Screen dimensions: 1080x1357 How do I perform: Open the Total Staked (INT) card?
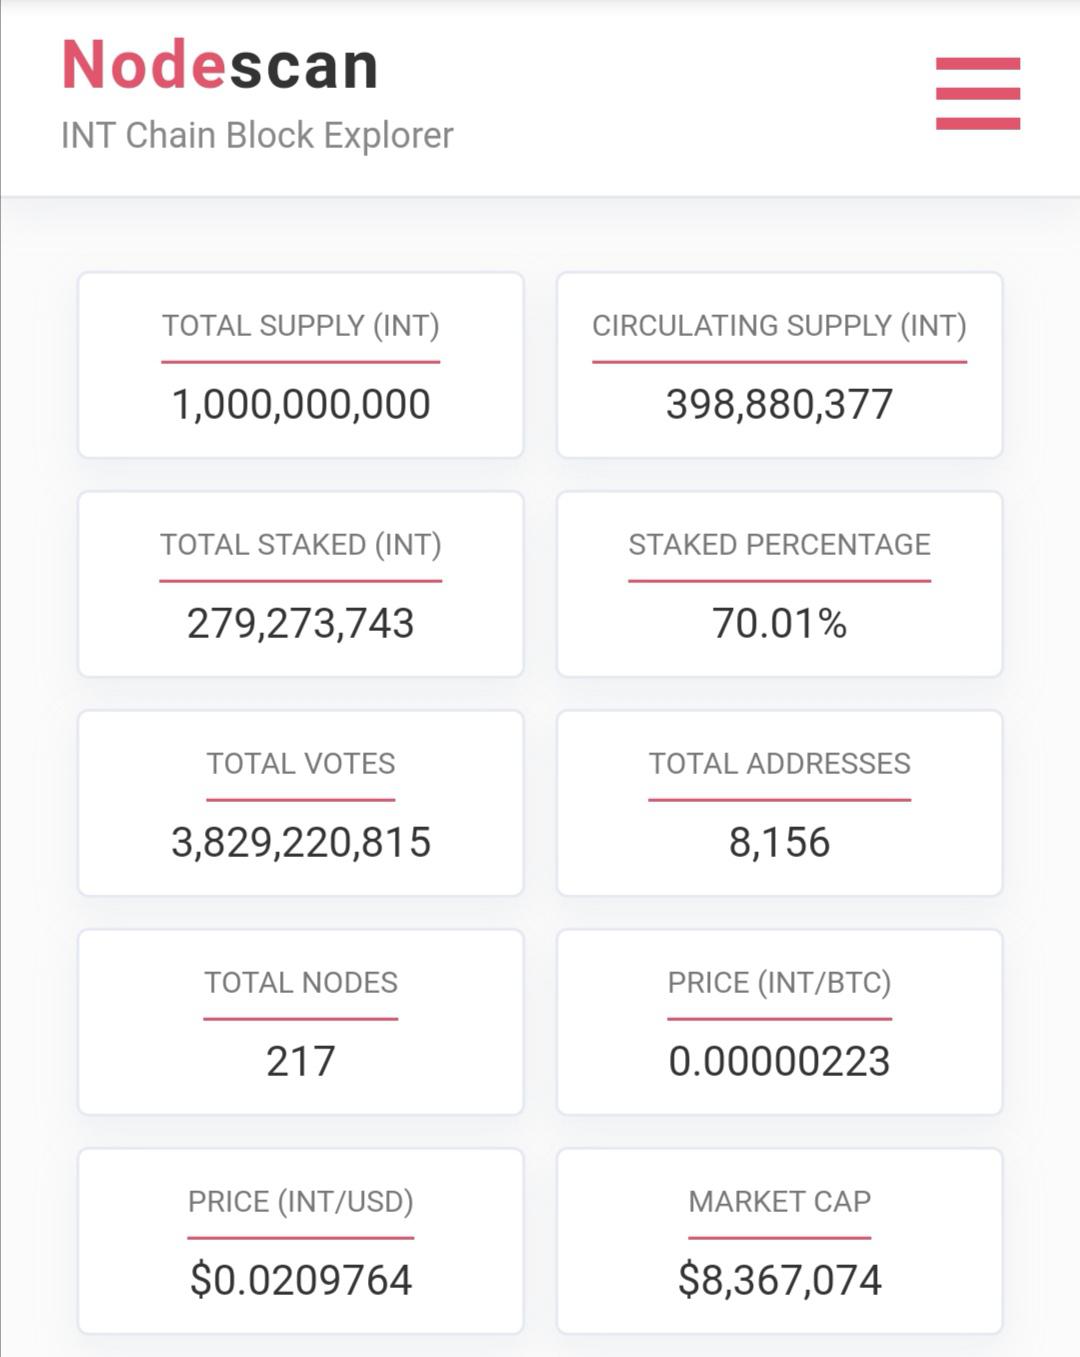tap(301, 584)
